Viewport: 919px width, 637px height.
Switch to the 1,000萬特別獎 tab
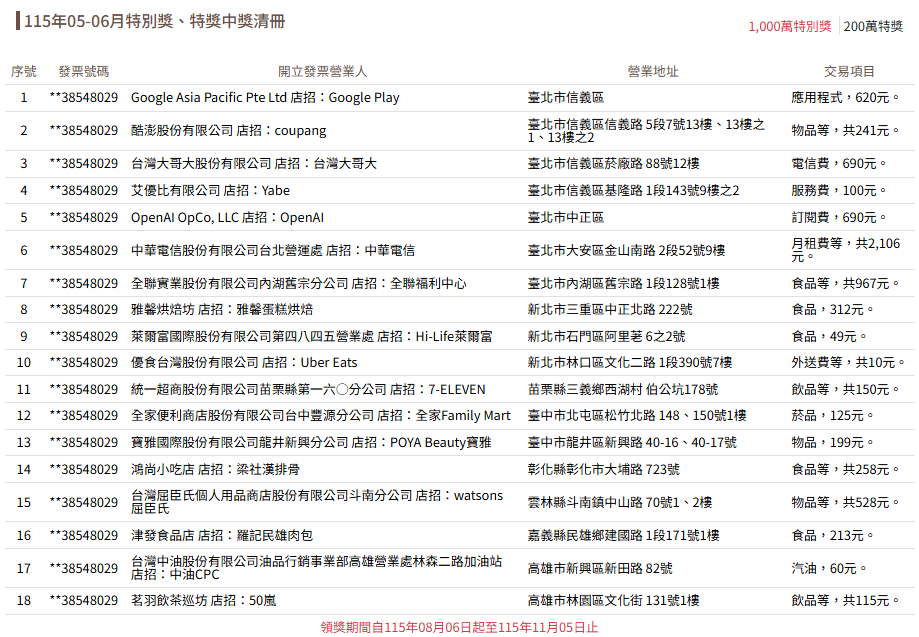coord(789,26)
